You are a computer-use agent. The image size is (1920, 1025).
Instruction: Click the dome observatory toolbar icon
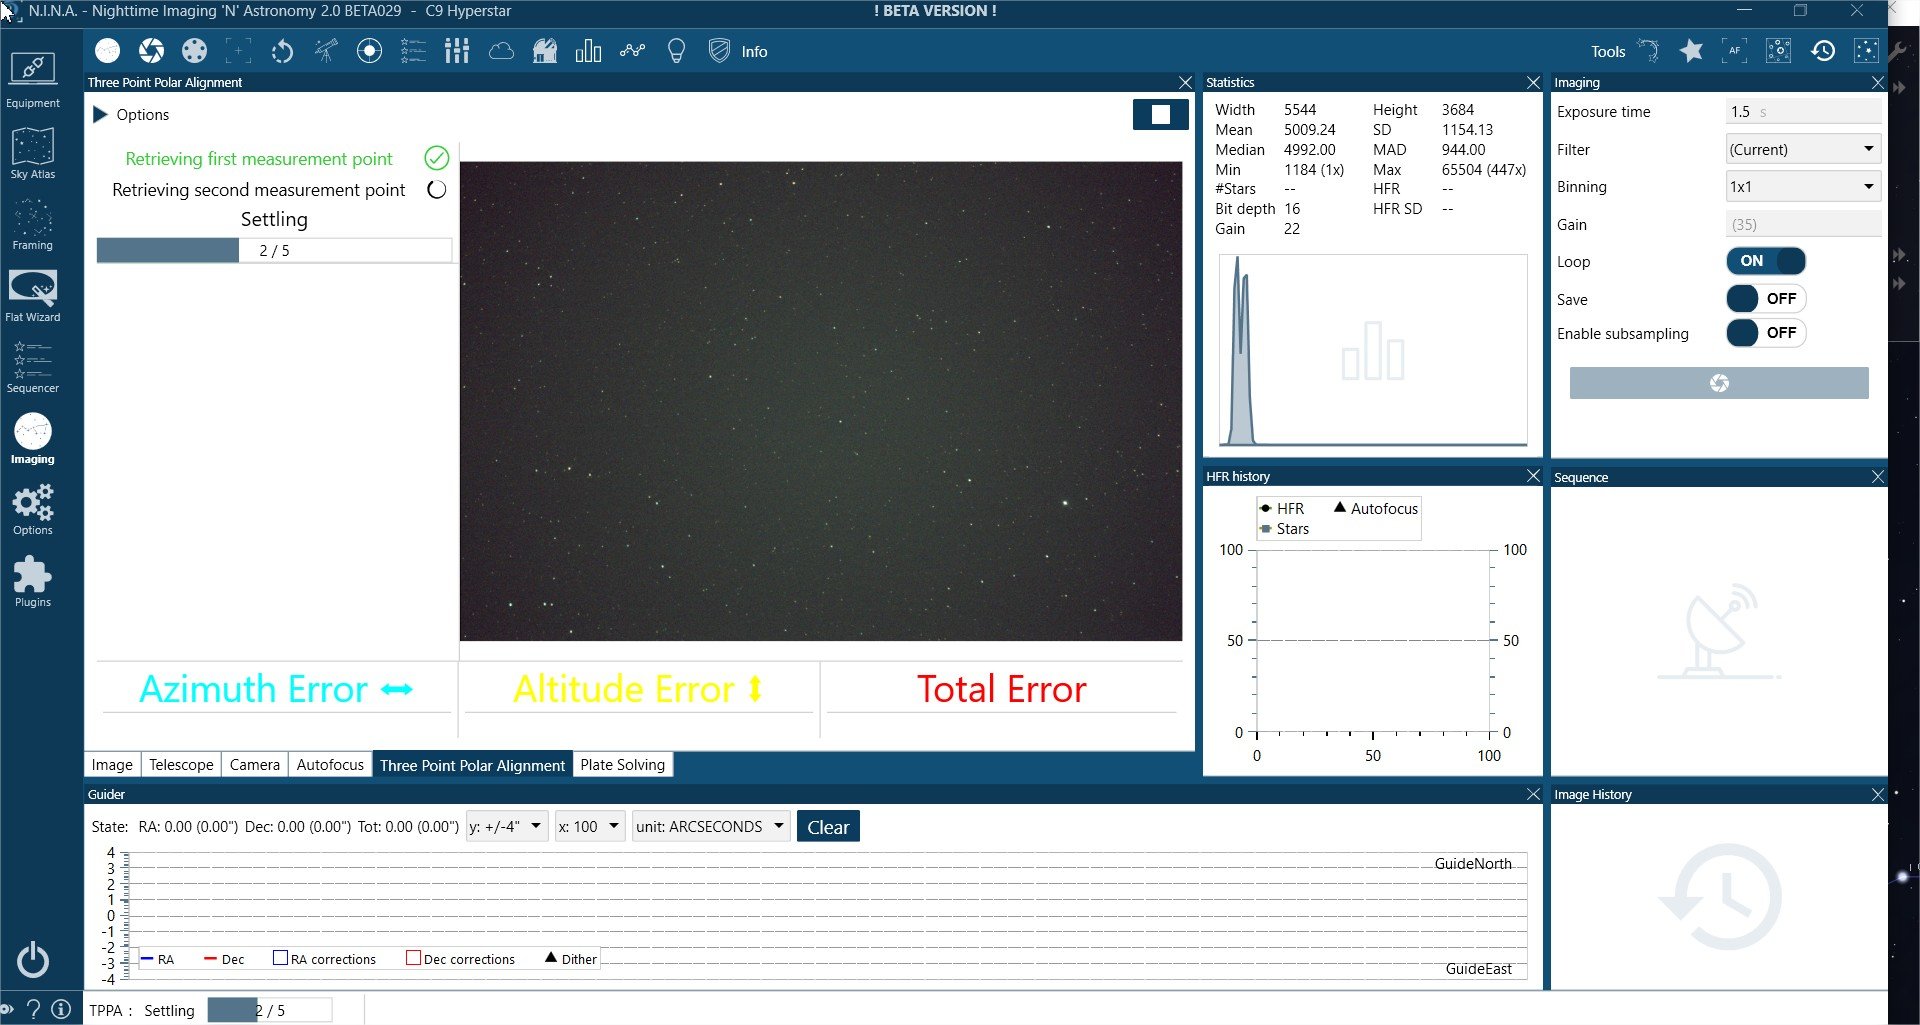(x=545, y=51)
